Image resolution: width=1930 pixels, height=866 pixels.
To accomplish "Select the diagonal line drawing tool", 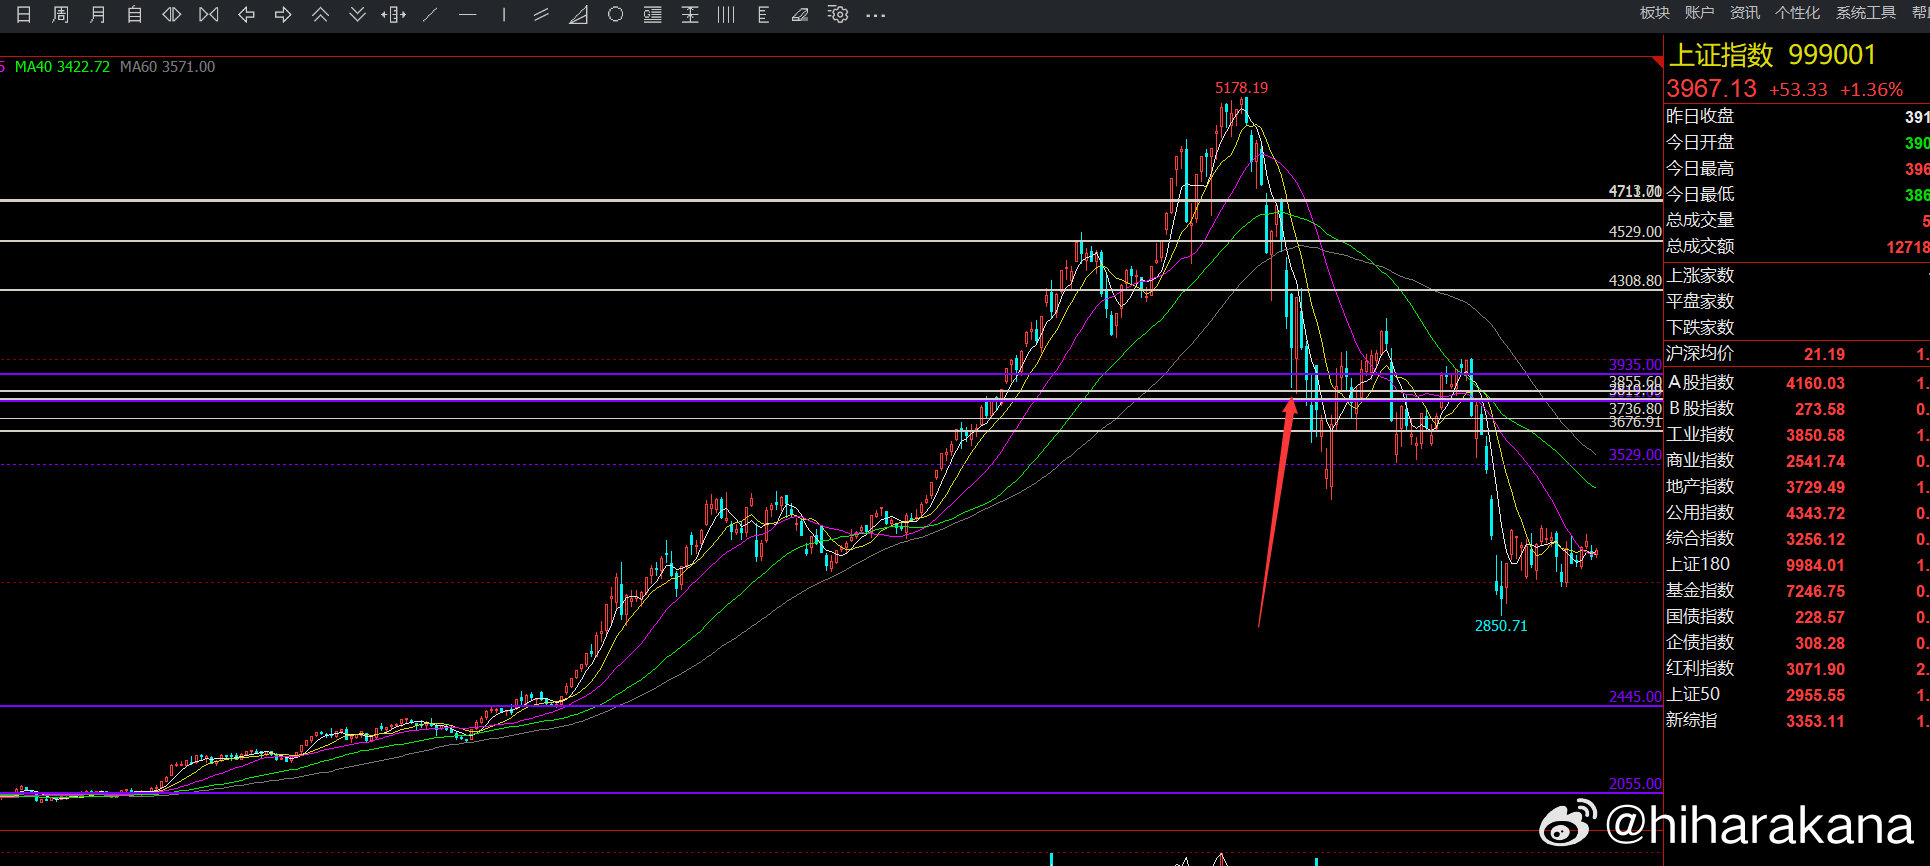I will tap(430, 15).
